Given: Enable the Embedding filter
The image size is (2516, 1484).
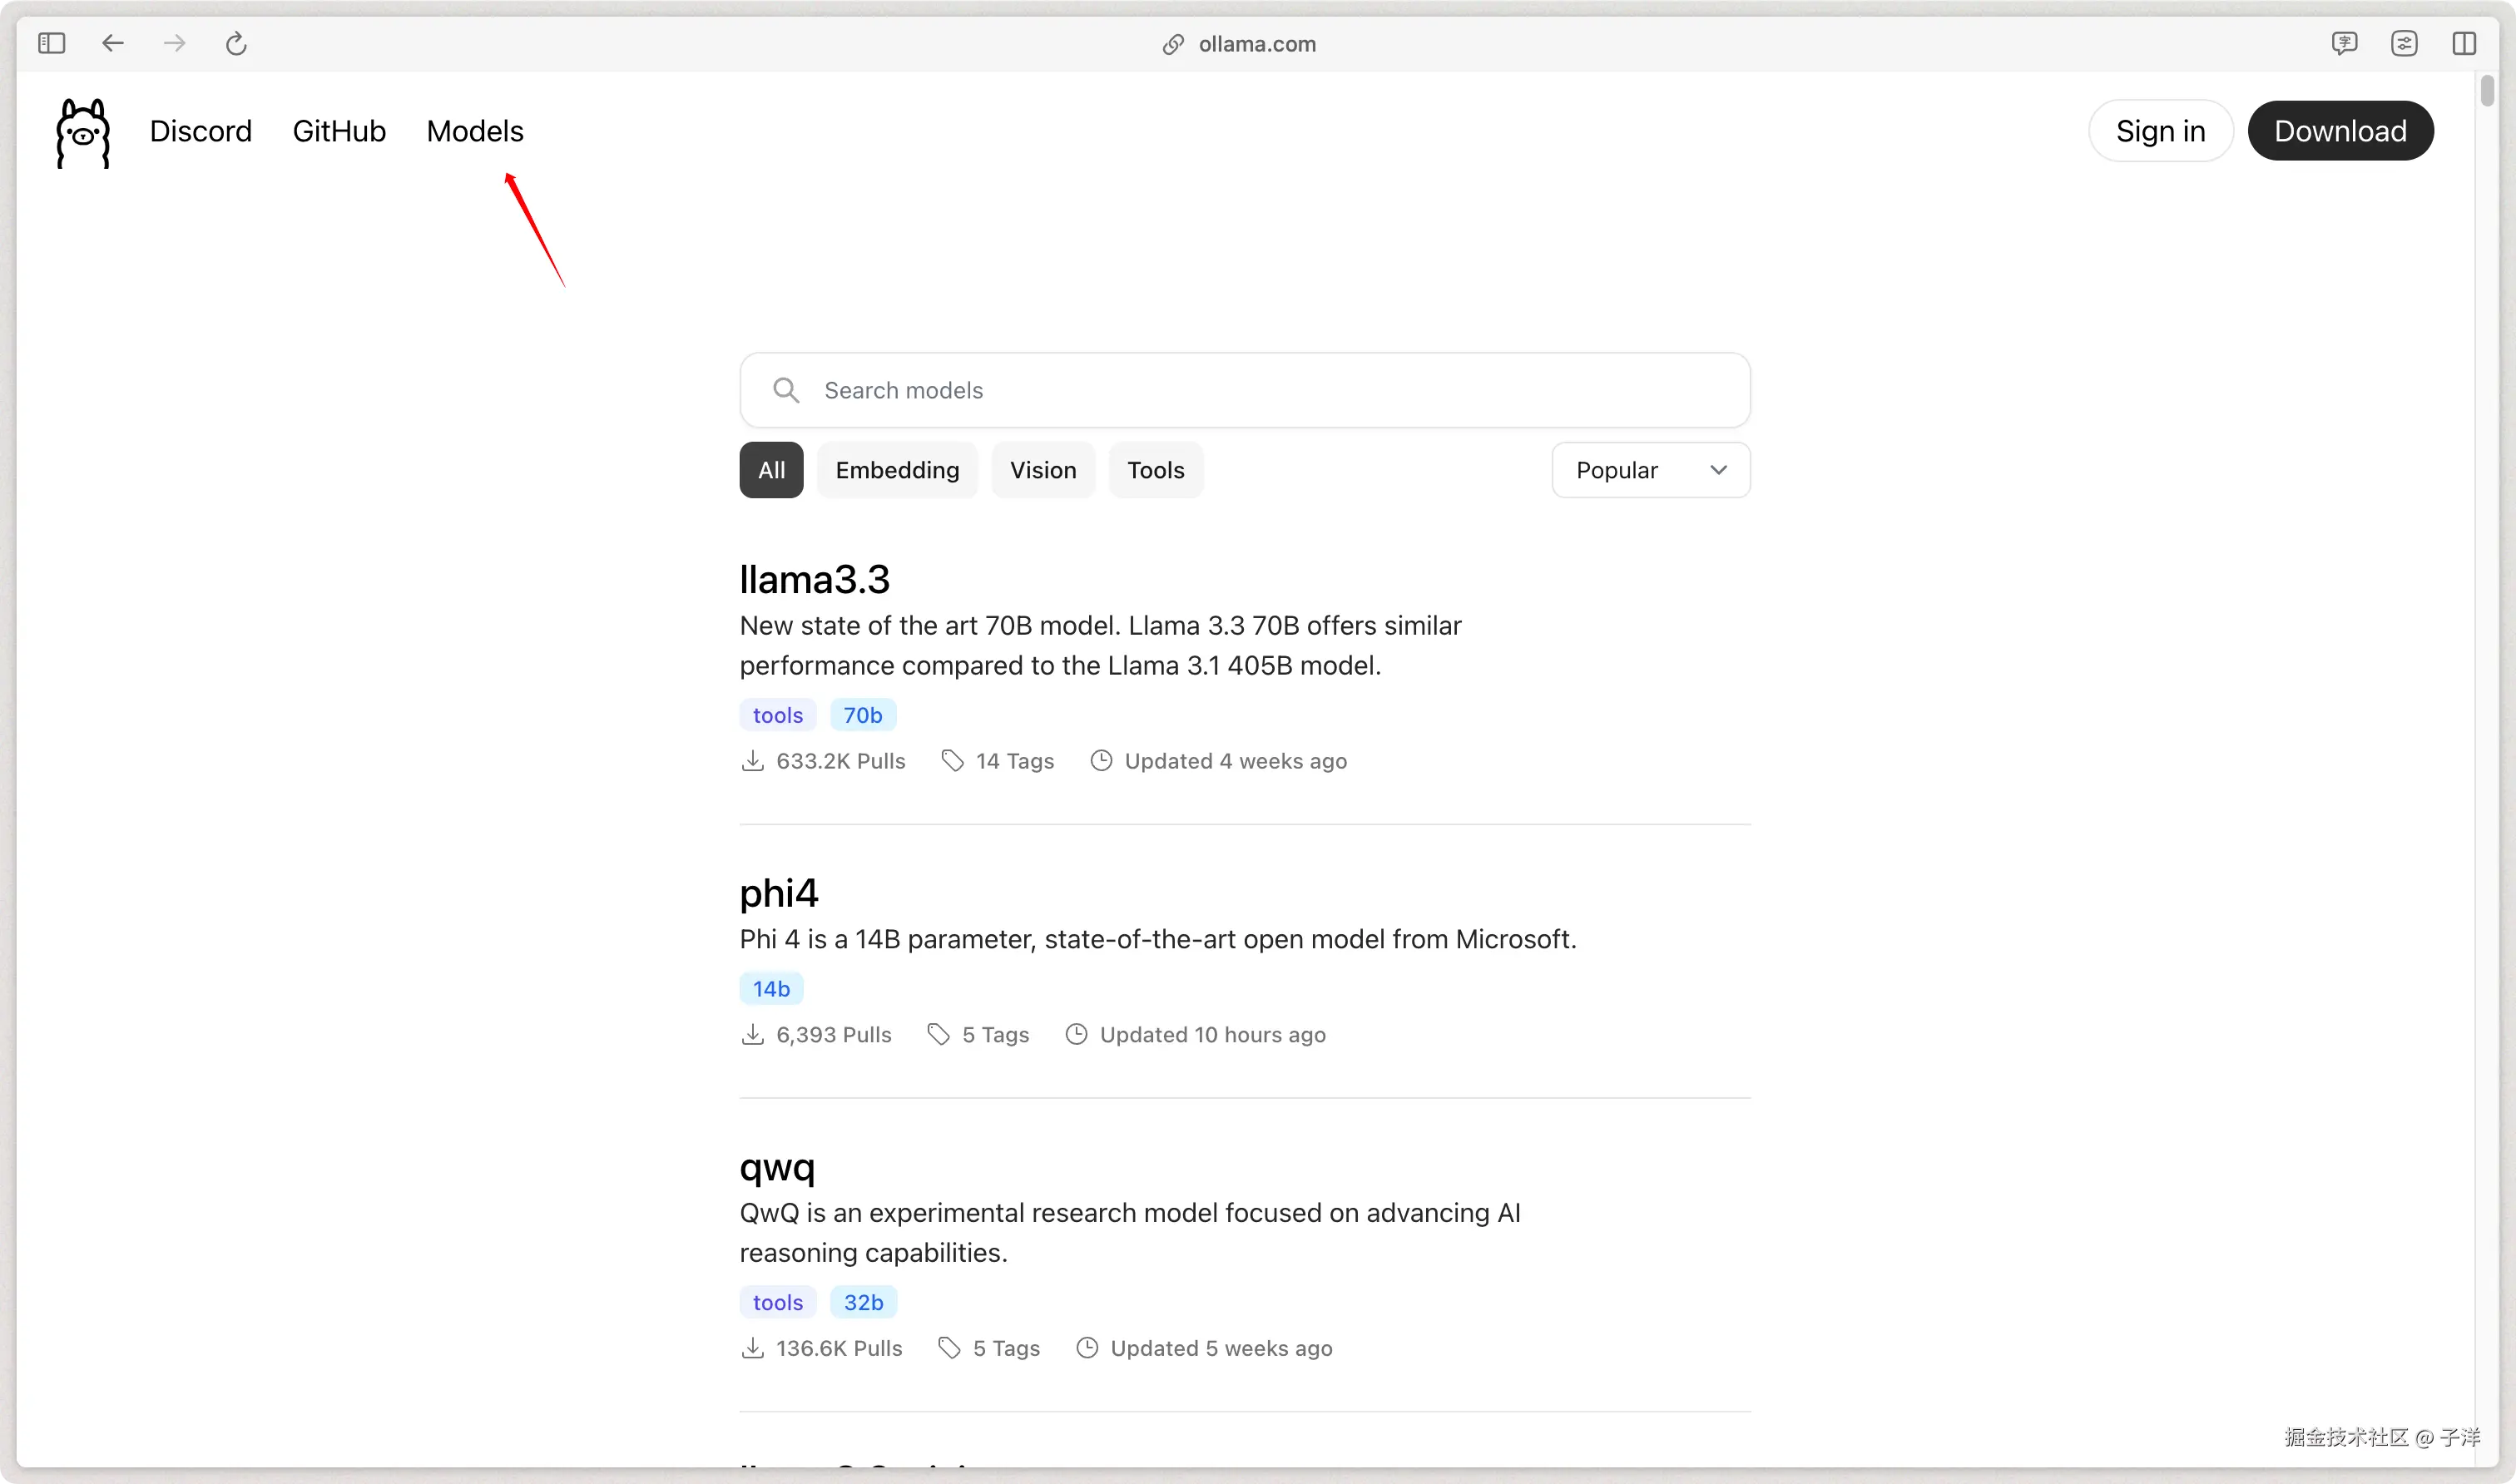Looking at the screenshot, I should 897,470.
